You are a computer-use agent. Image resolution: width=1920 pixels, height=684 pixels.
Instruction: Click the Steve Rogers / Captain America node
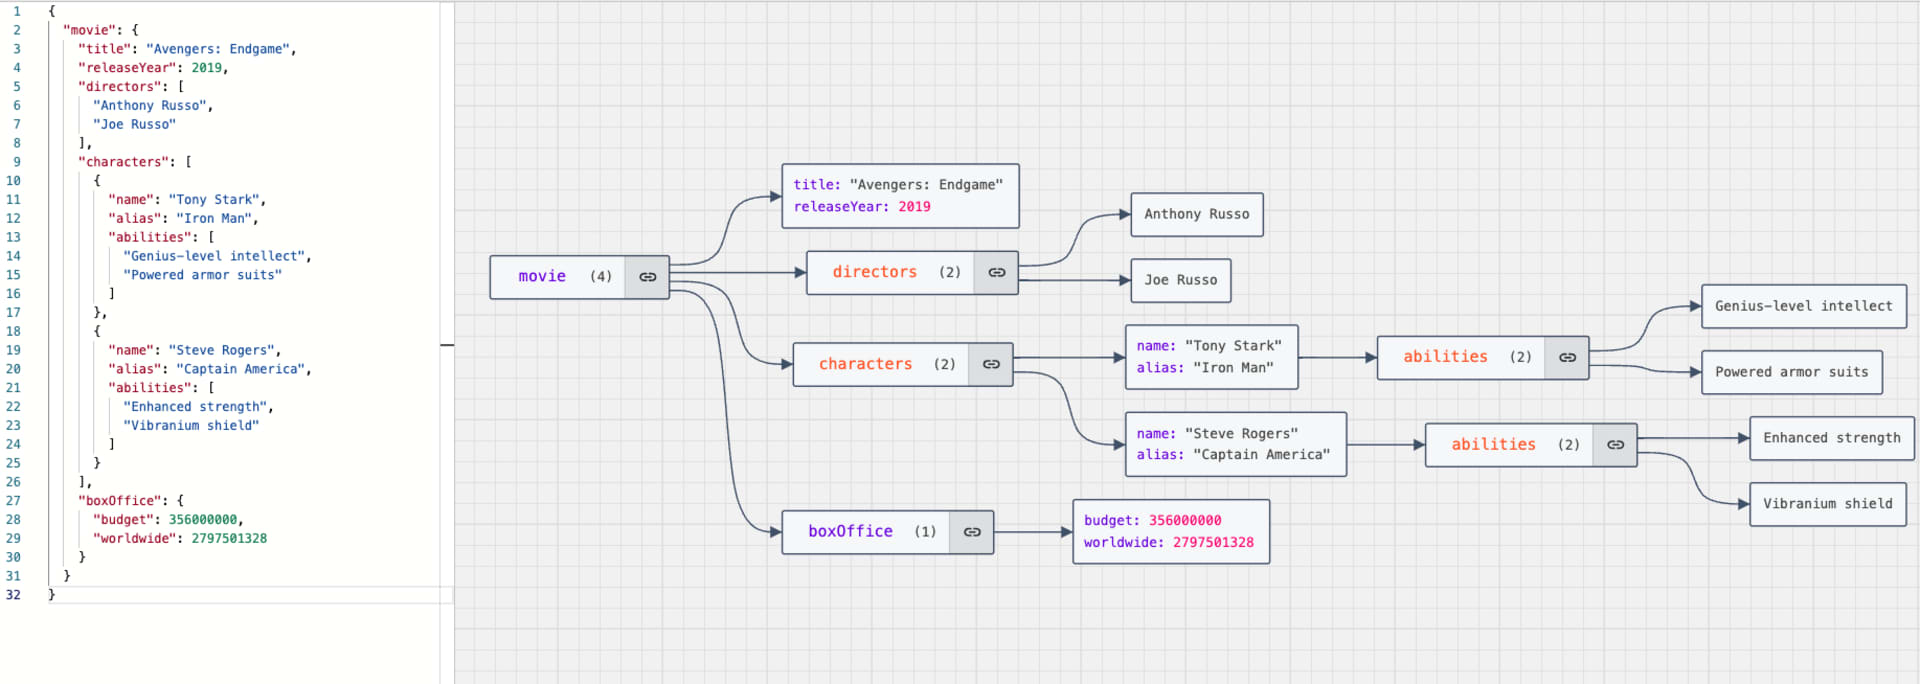1236,444
